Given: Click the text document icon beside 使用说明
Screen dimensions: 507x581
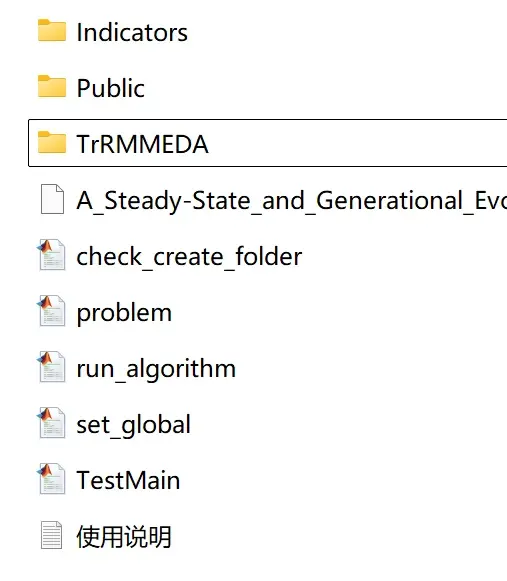Looking at the screenshot, I should pyautogui.click(x=52, y=535).
